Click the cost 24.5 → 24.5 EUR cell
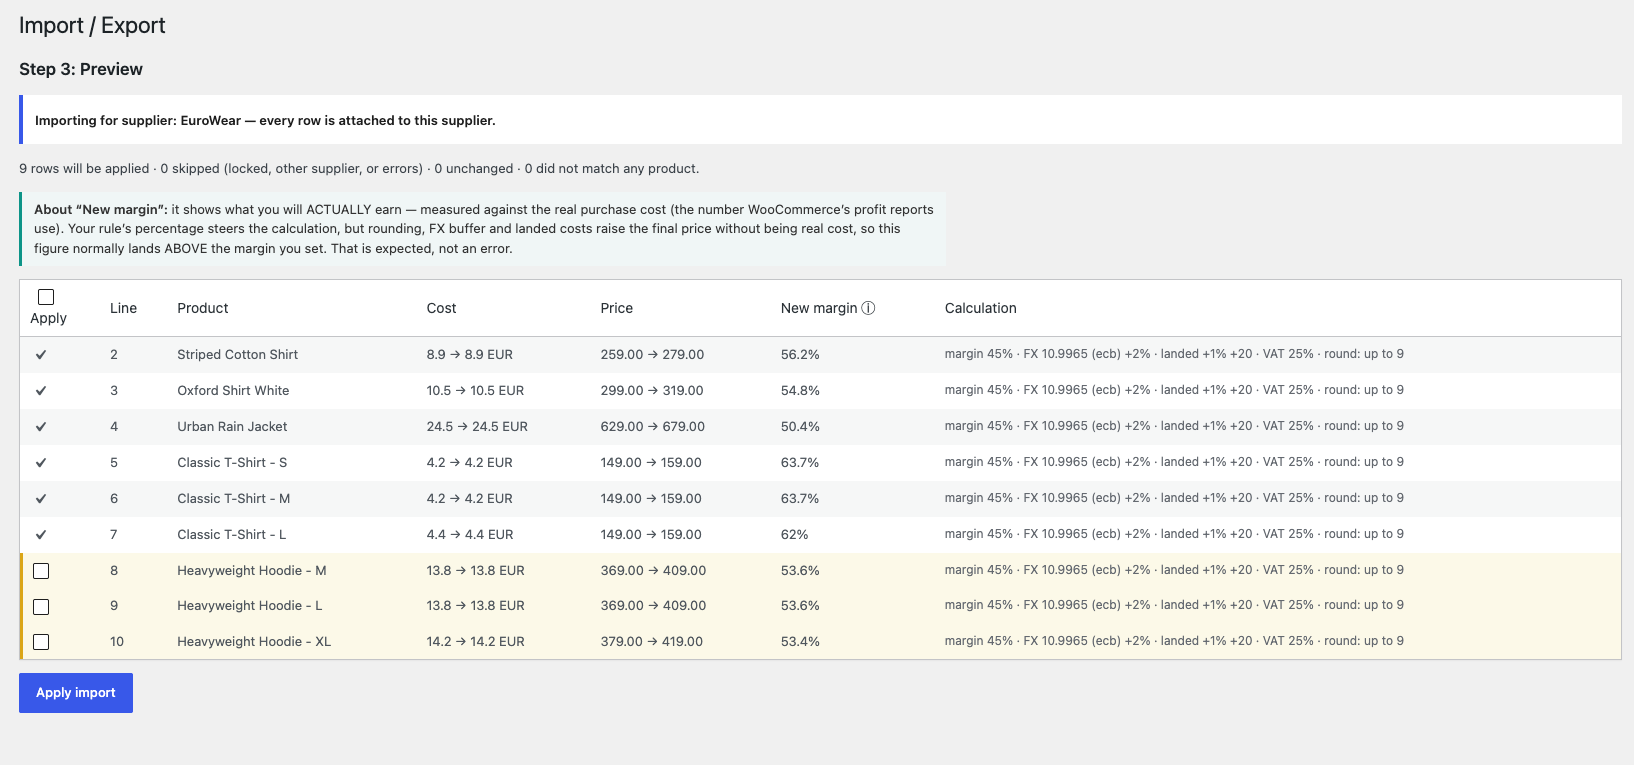The height and width of the screenshot is (765, 1634). click(477, 426)
